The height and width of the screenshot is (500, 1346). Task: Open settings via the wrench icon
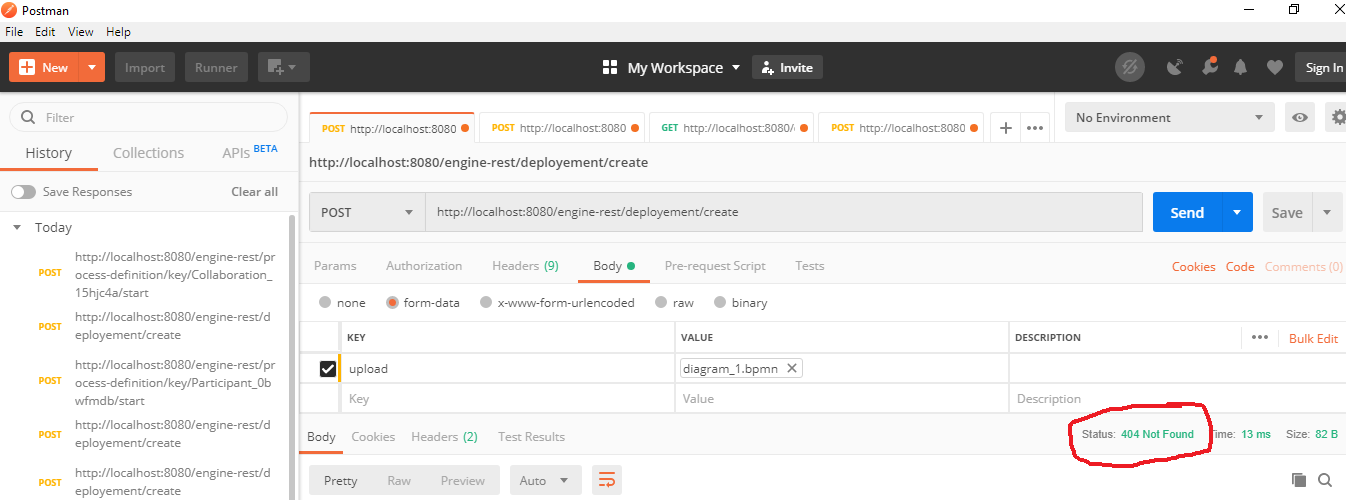click(1209, 67)
